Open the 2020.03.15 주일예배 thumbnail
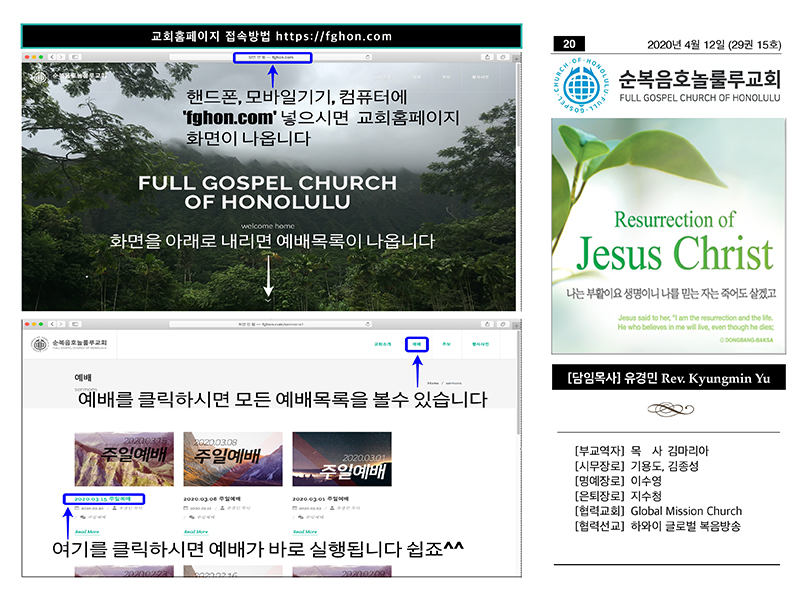The image size is (792, 612). tap(124, 459)
